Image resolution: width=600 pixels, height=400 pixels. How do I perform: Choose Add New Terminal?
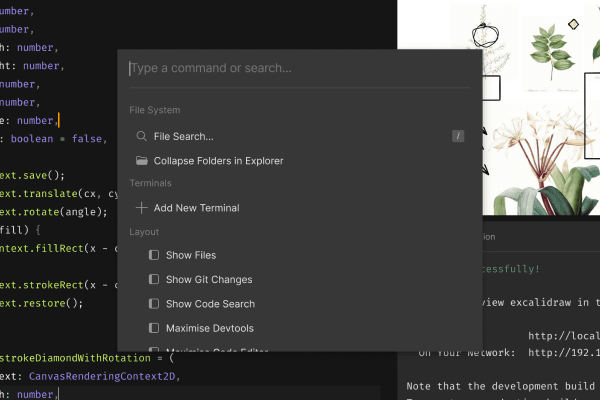[196, 208]
